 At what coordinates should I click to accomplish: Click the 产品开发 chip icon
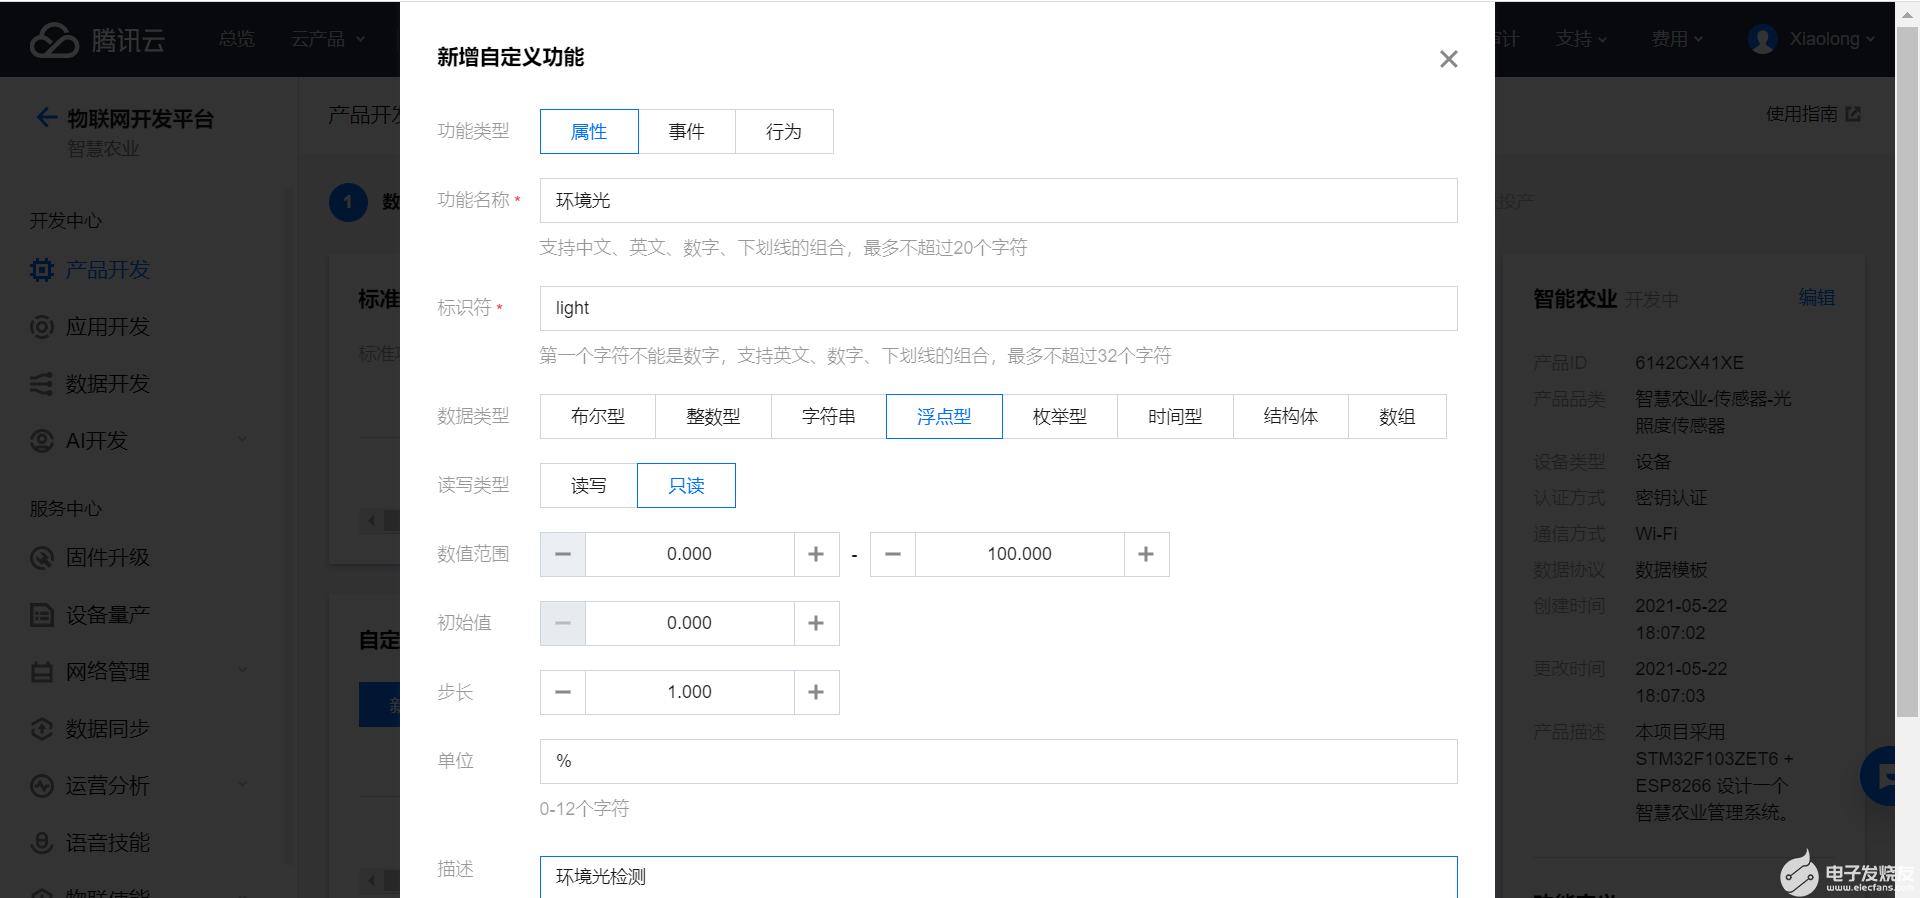tap(42, 270)
